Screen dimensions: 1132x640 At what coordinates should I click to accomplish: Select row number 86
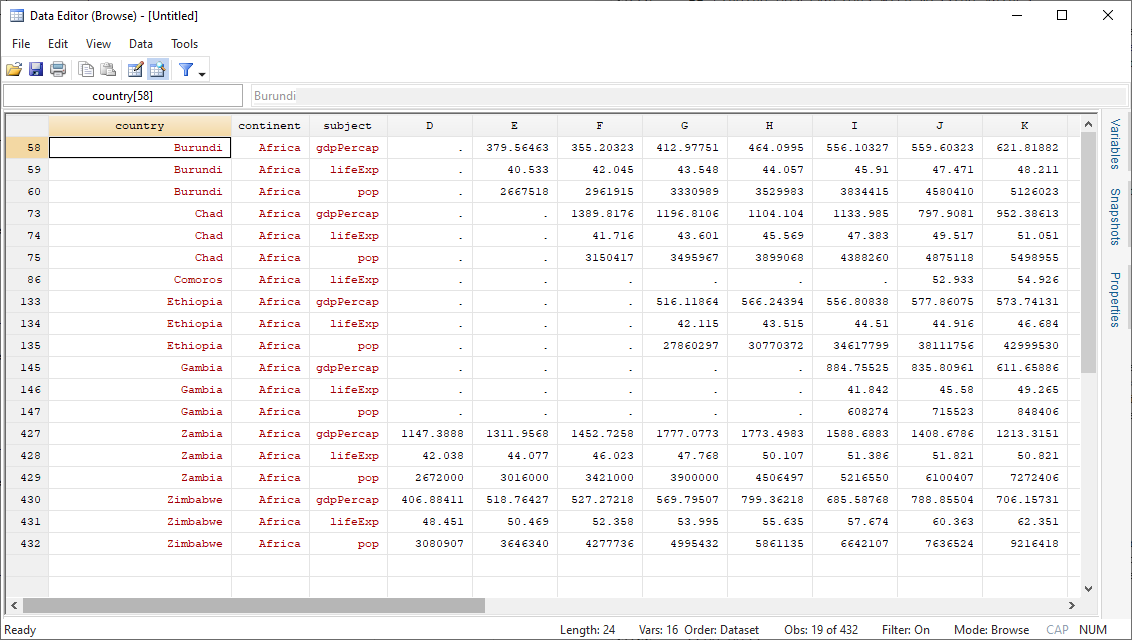click(27, 279)
